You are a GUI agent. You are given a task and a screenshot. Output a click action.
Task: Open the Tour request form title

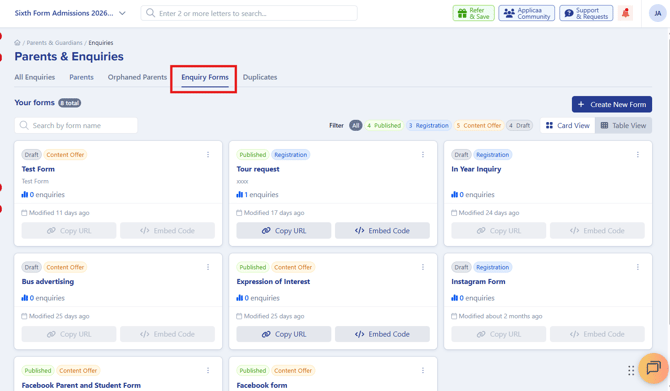click(258, 169)
